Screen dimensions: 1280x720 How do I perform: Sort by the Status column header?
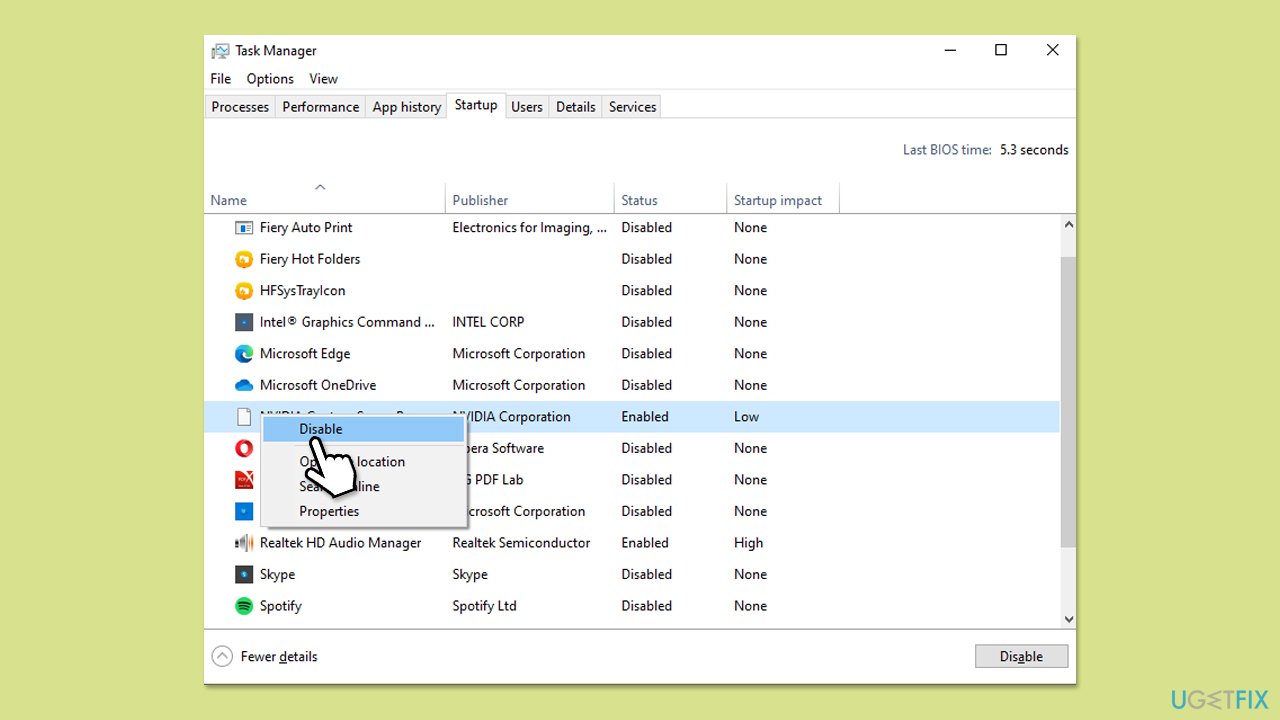click(670, 198)
